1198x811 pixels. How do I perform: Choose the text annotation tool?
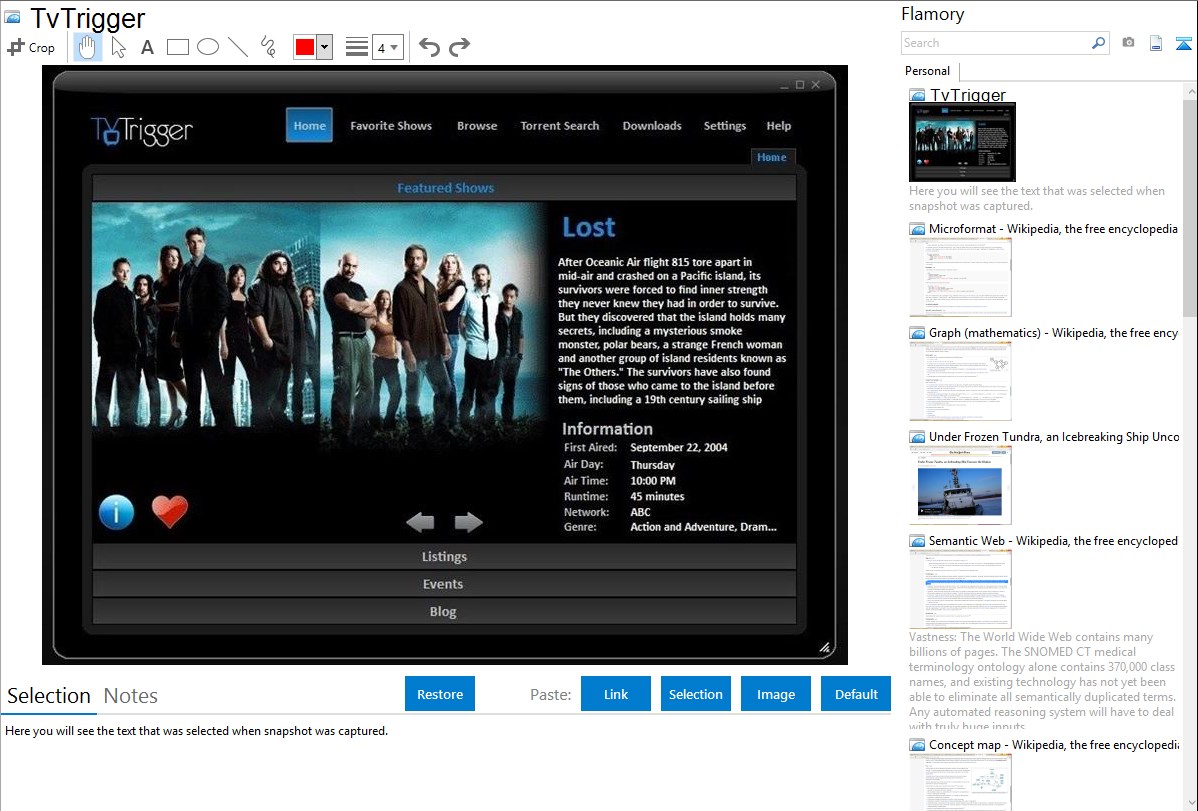[x=147, y=47]
